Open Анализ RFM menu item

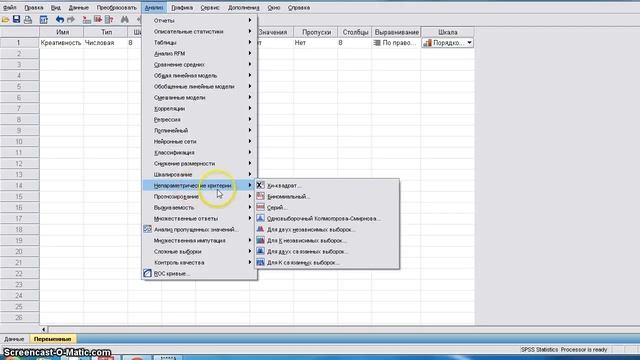[x=199, y=53]
